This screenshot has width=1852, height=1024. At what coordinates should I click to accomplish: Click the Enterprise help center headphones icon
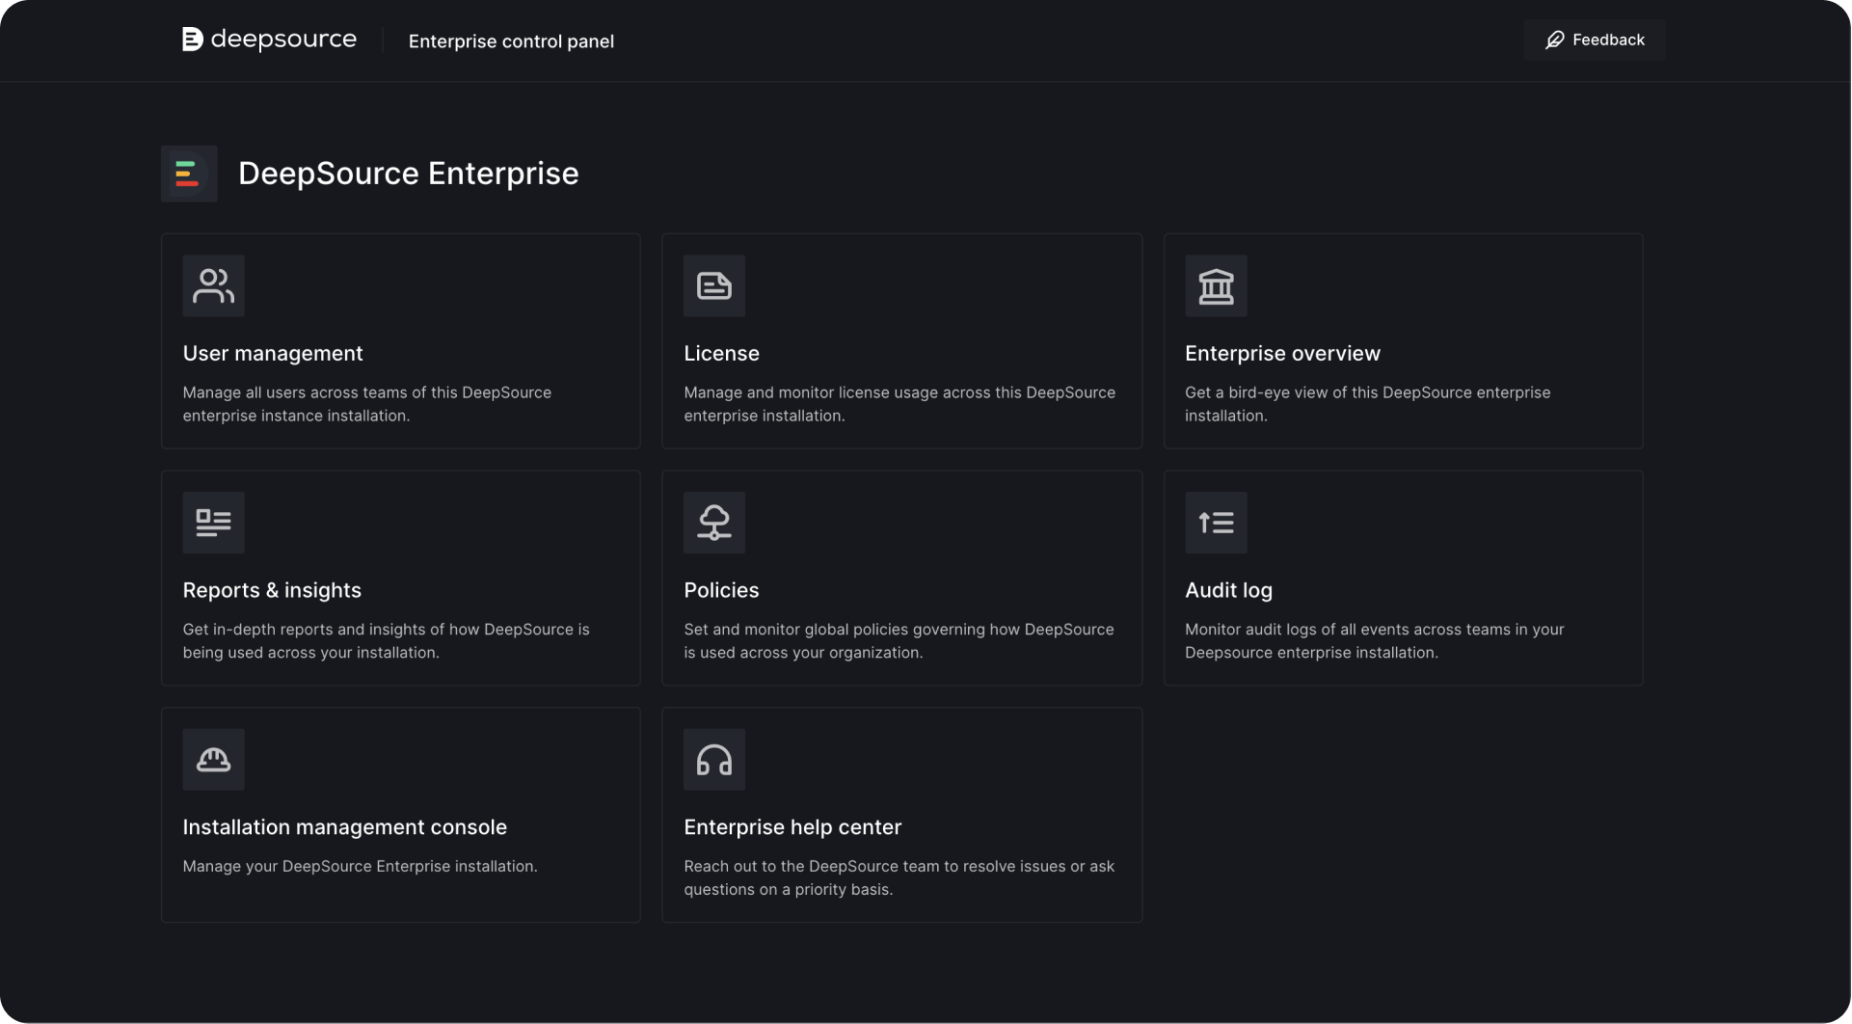(x=714, y=760)
